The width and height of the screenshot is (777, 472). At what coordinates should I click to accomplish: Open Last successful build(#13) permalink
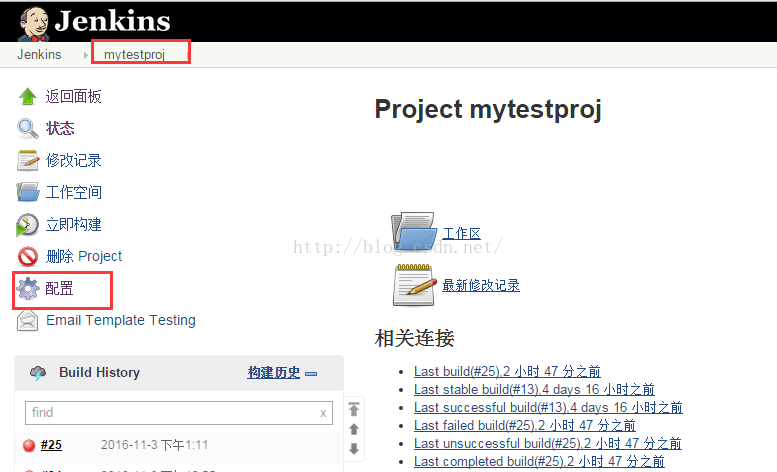548,407
